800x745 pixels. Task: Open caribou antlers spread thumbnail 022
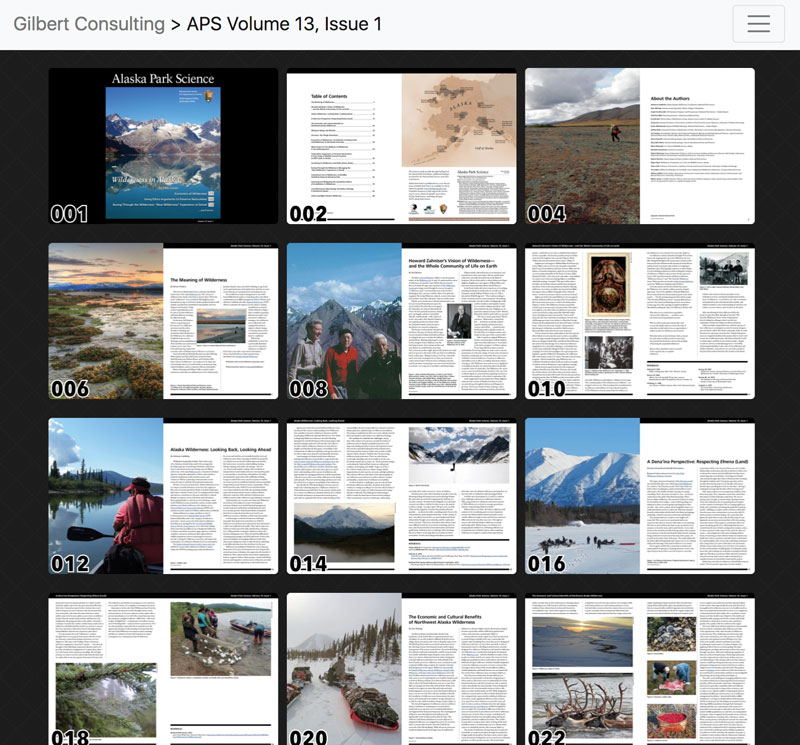pyautogui.click(x=640, y=670)
